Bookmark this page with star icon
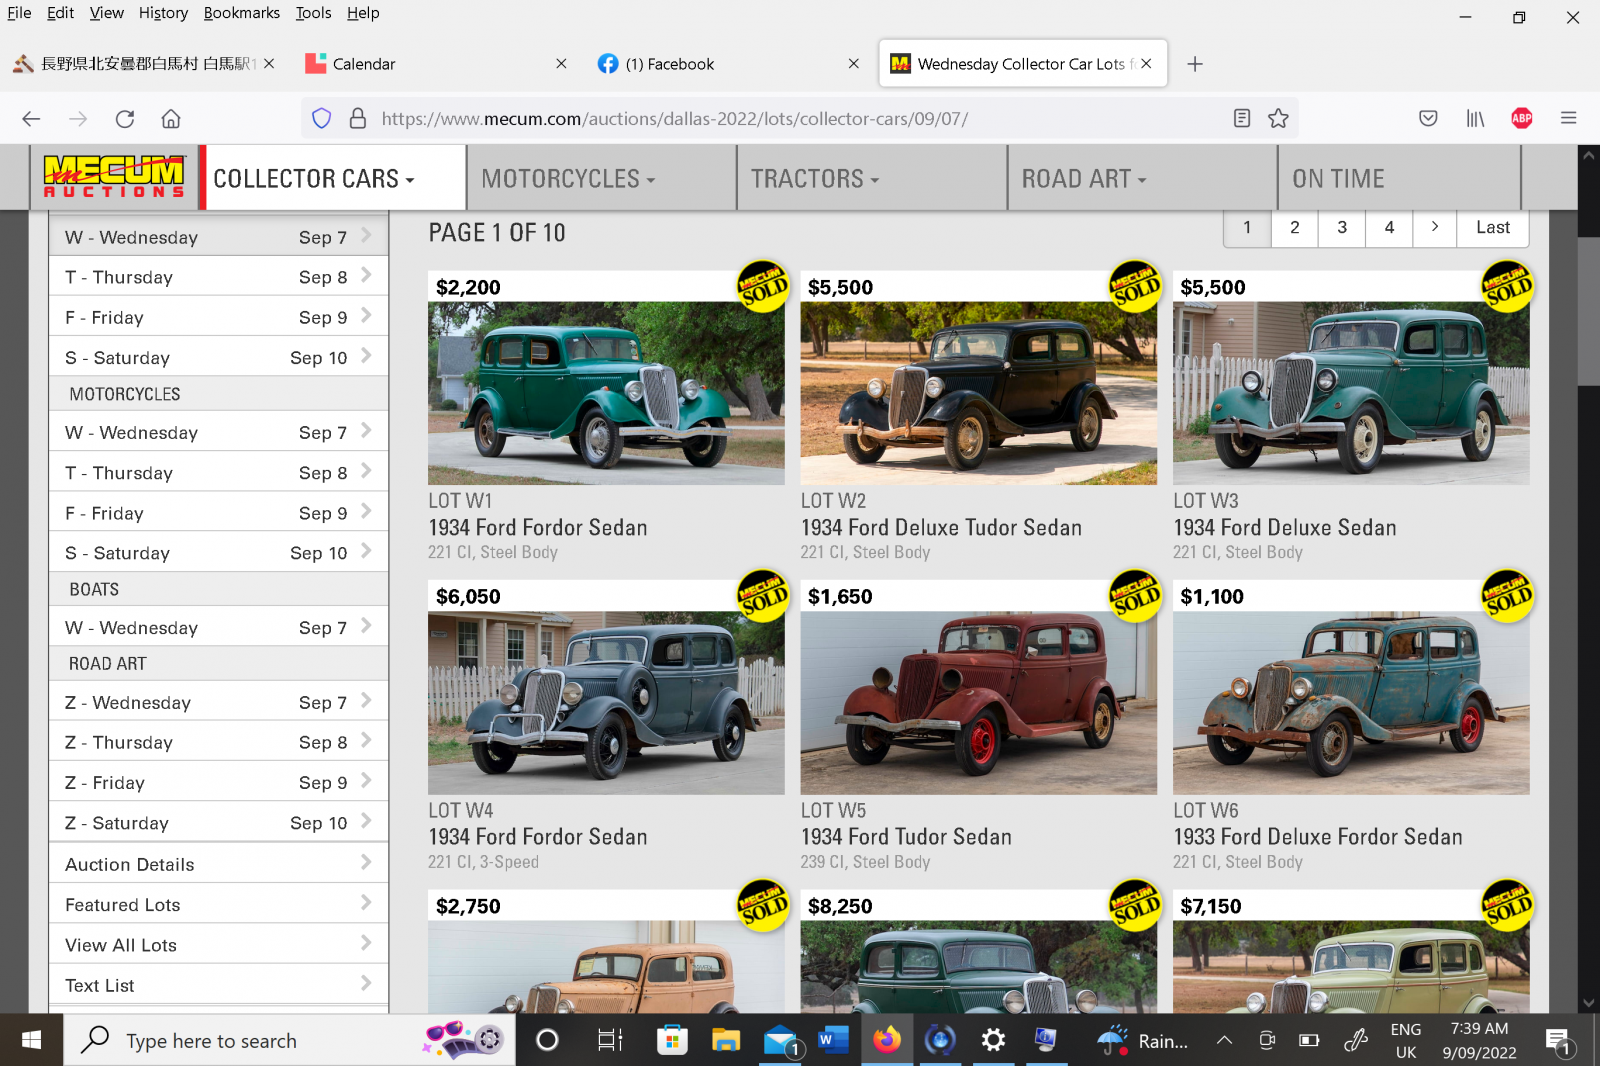1600x1066 pixels. (1278, 119)
